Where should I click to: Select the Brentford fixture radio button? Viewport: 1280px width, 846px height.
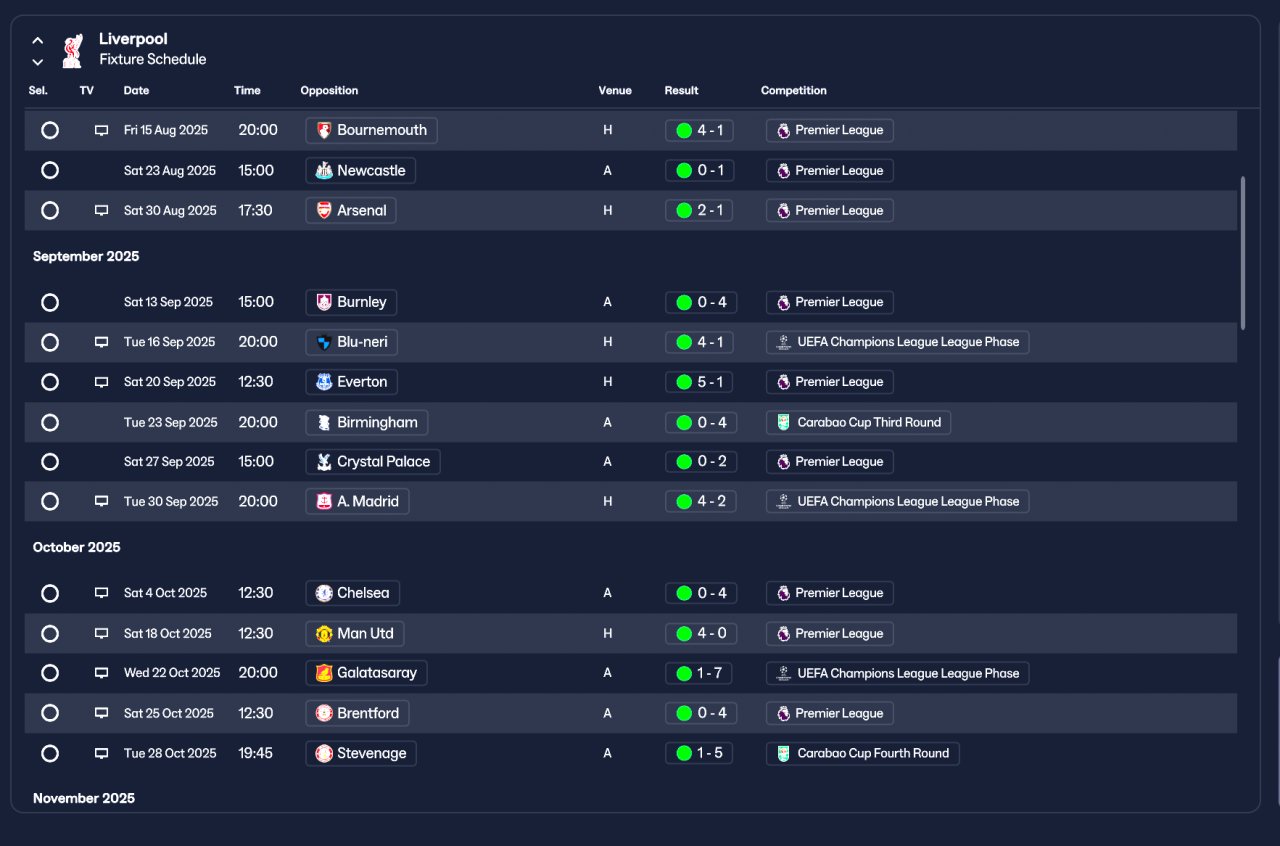tap(50, 713)
